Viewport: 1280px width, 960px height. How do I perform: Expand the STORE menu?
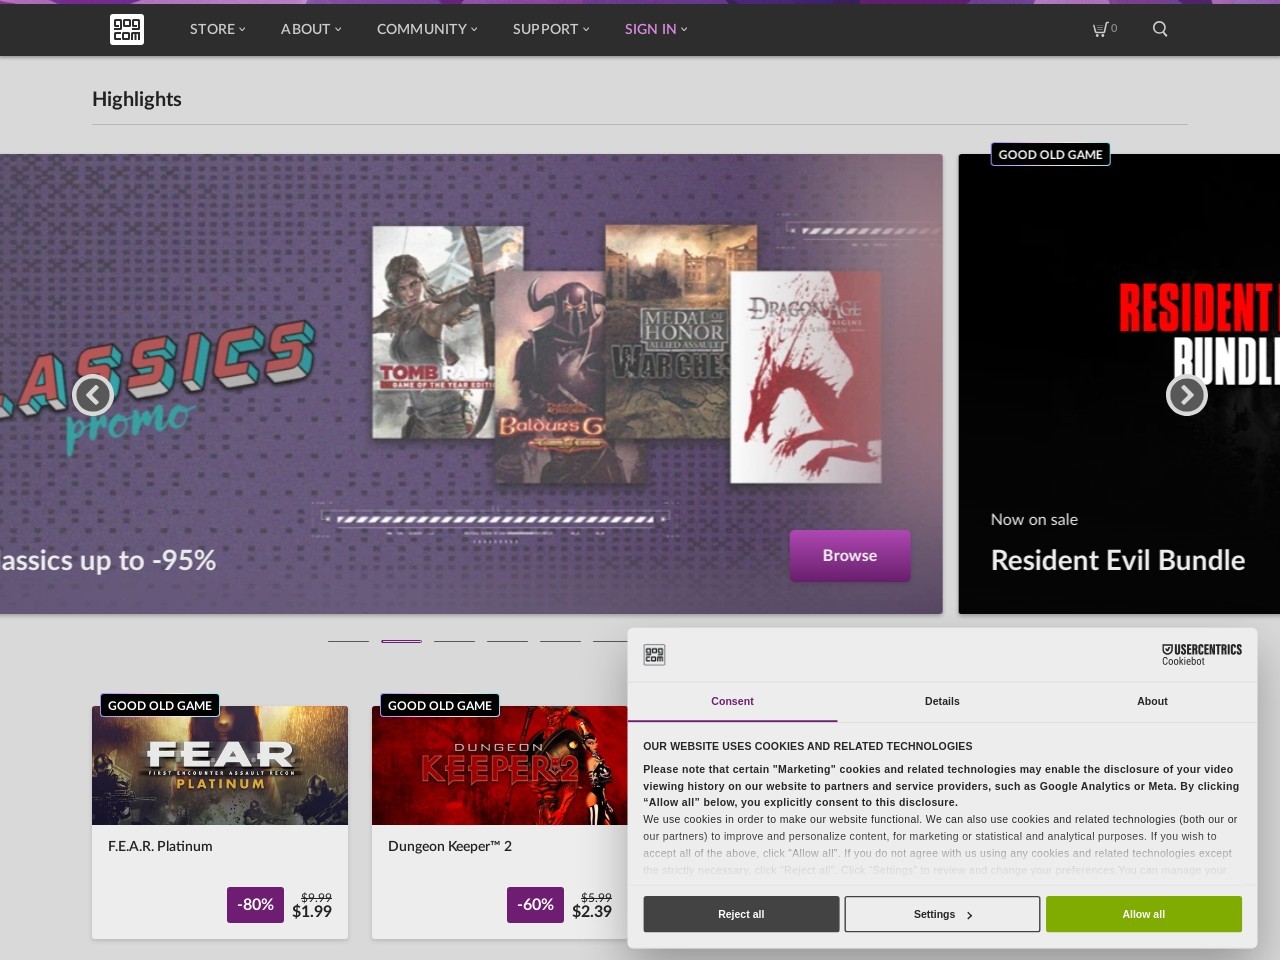tap(218, 29)
